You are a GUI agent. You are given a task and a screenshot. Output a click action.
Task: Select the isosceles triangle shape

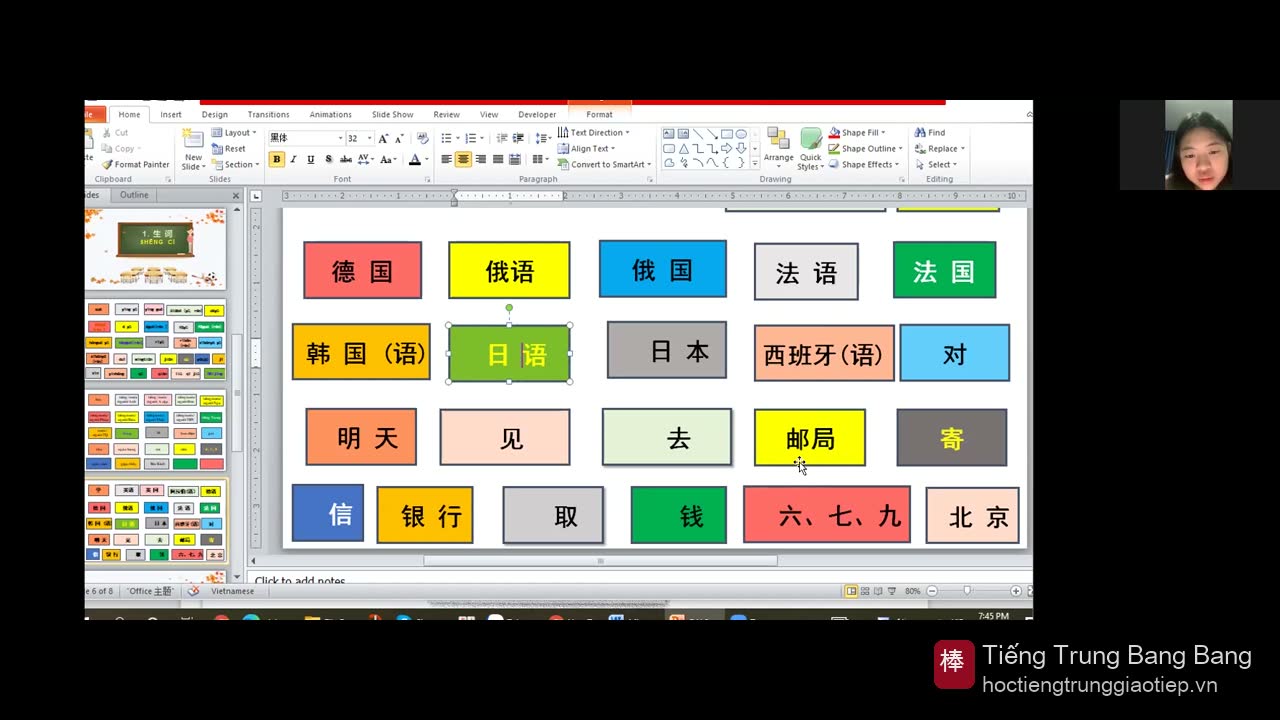coord(683,148)
